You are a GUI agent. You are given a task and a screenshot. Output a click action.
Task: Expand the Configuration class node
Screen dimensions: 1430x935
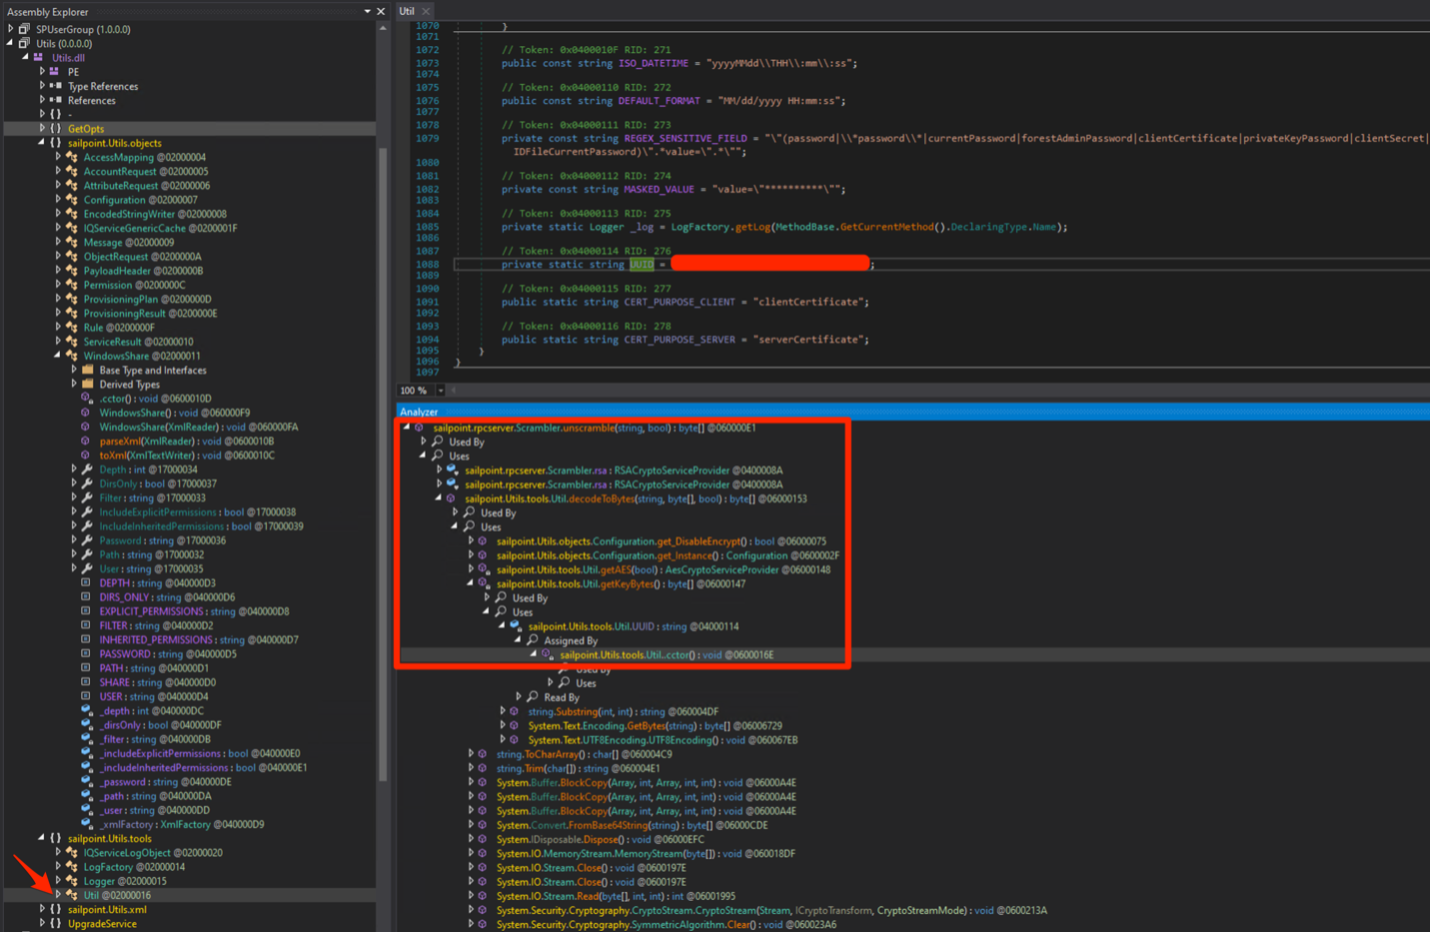tap(58, 200)
